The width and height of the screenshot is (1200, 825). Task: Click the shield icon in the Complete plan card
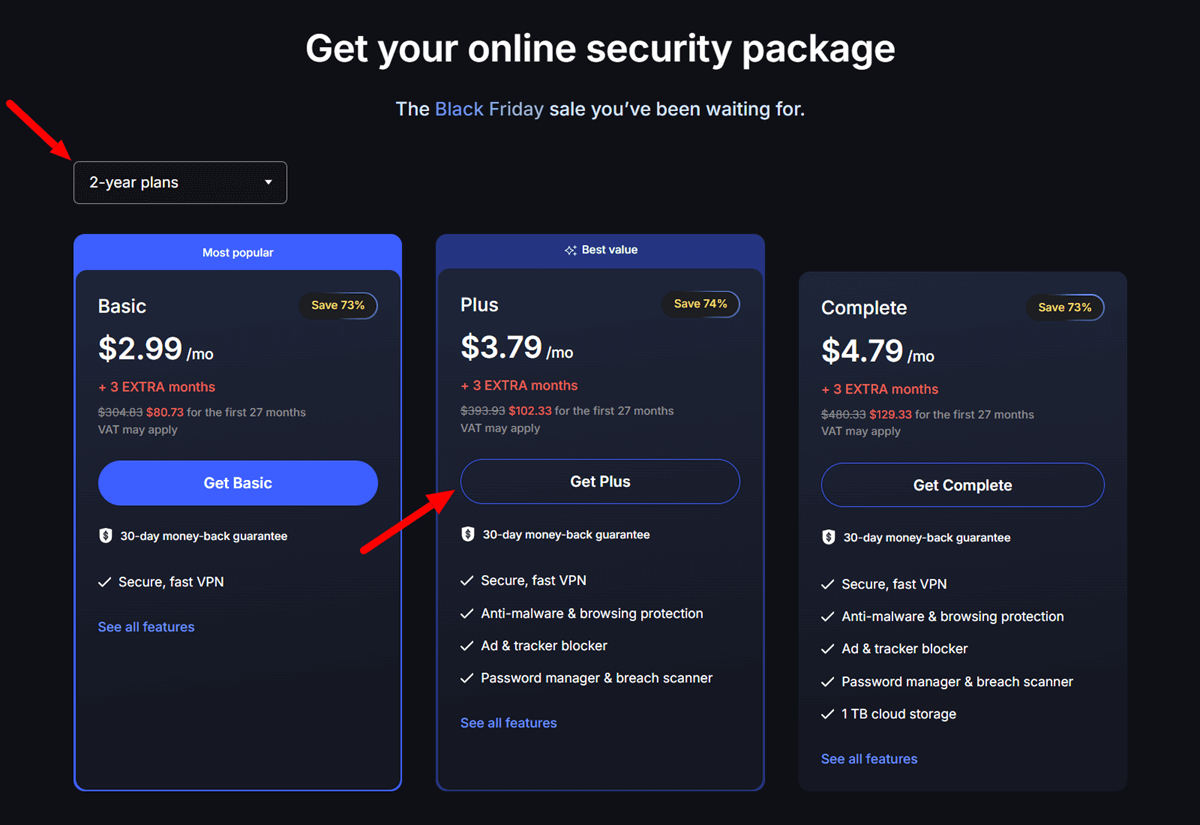830,537
